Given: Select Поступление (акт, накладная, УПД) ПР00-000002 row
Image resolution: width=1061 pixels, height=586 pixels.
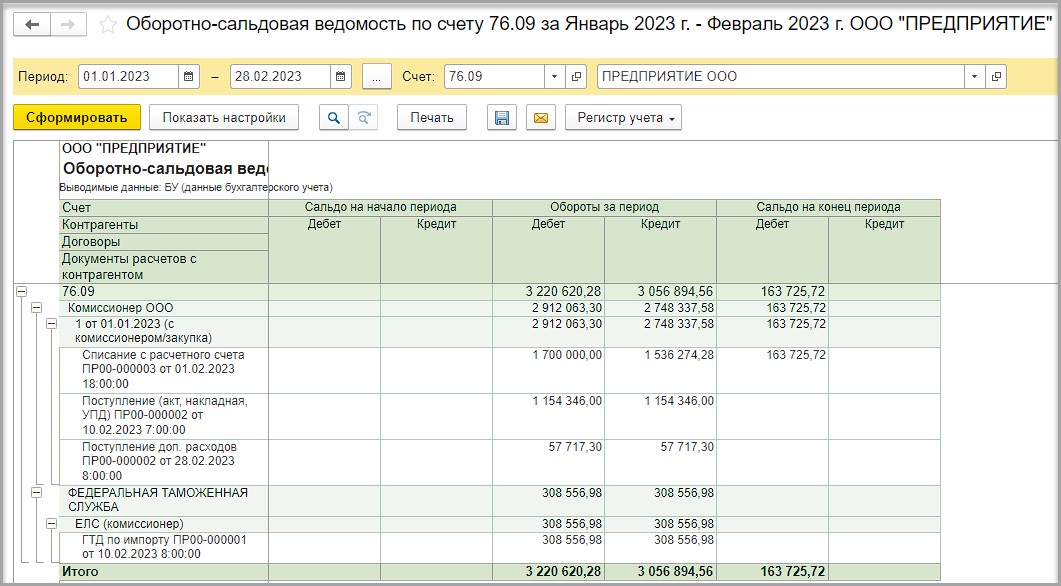Looking at the screenshot, I should (163, 415).
